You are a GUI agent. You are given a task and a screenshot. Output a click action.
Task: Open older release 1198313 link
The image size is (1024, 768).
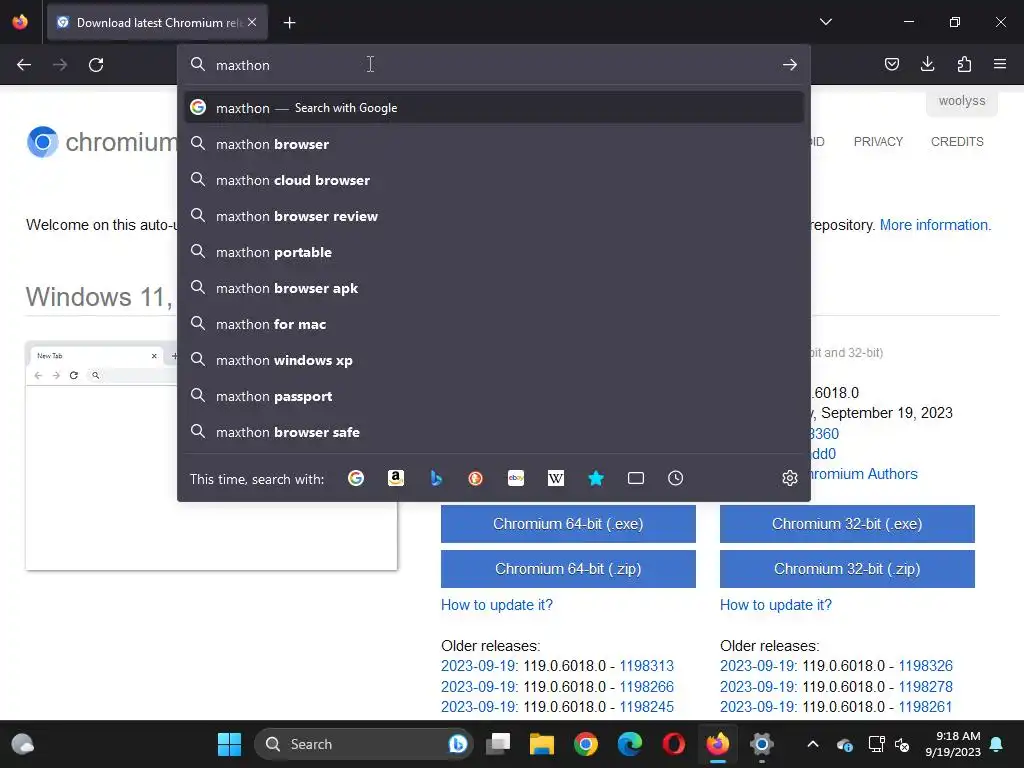pos(647,666)
